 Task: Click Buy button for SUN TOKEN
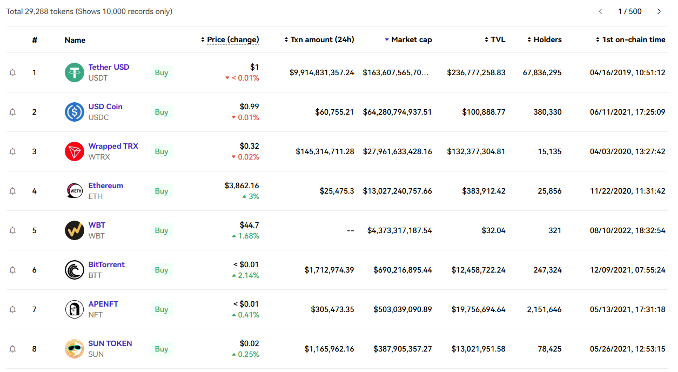(161, 349)
